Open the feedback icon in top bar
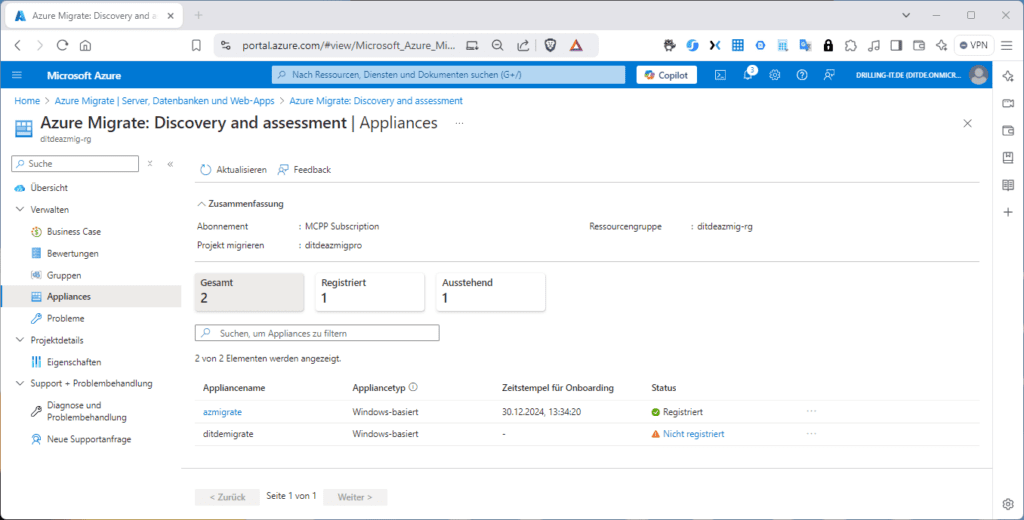Viewport: 1024px width, 520px height. point(829,75)
